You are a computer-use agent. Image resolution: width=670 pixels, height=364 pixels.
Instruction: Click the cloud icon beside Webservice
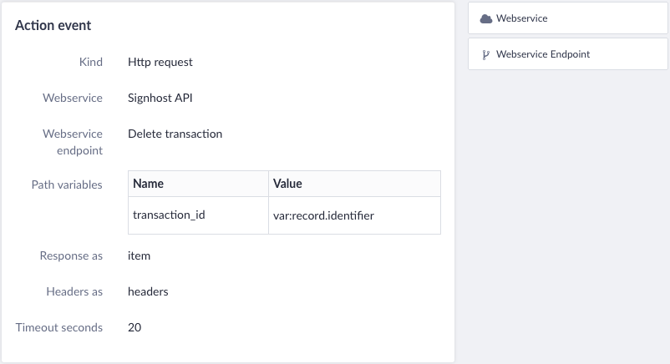pyautogui.click(x=486, y=18)
